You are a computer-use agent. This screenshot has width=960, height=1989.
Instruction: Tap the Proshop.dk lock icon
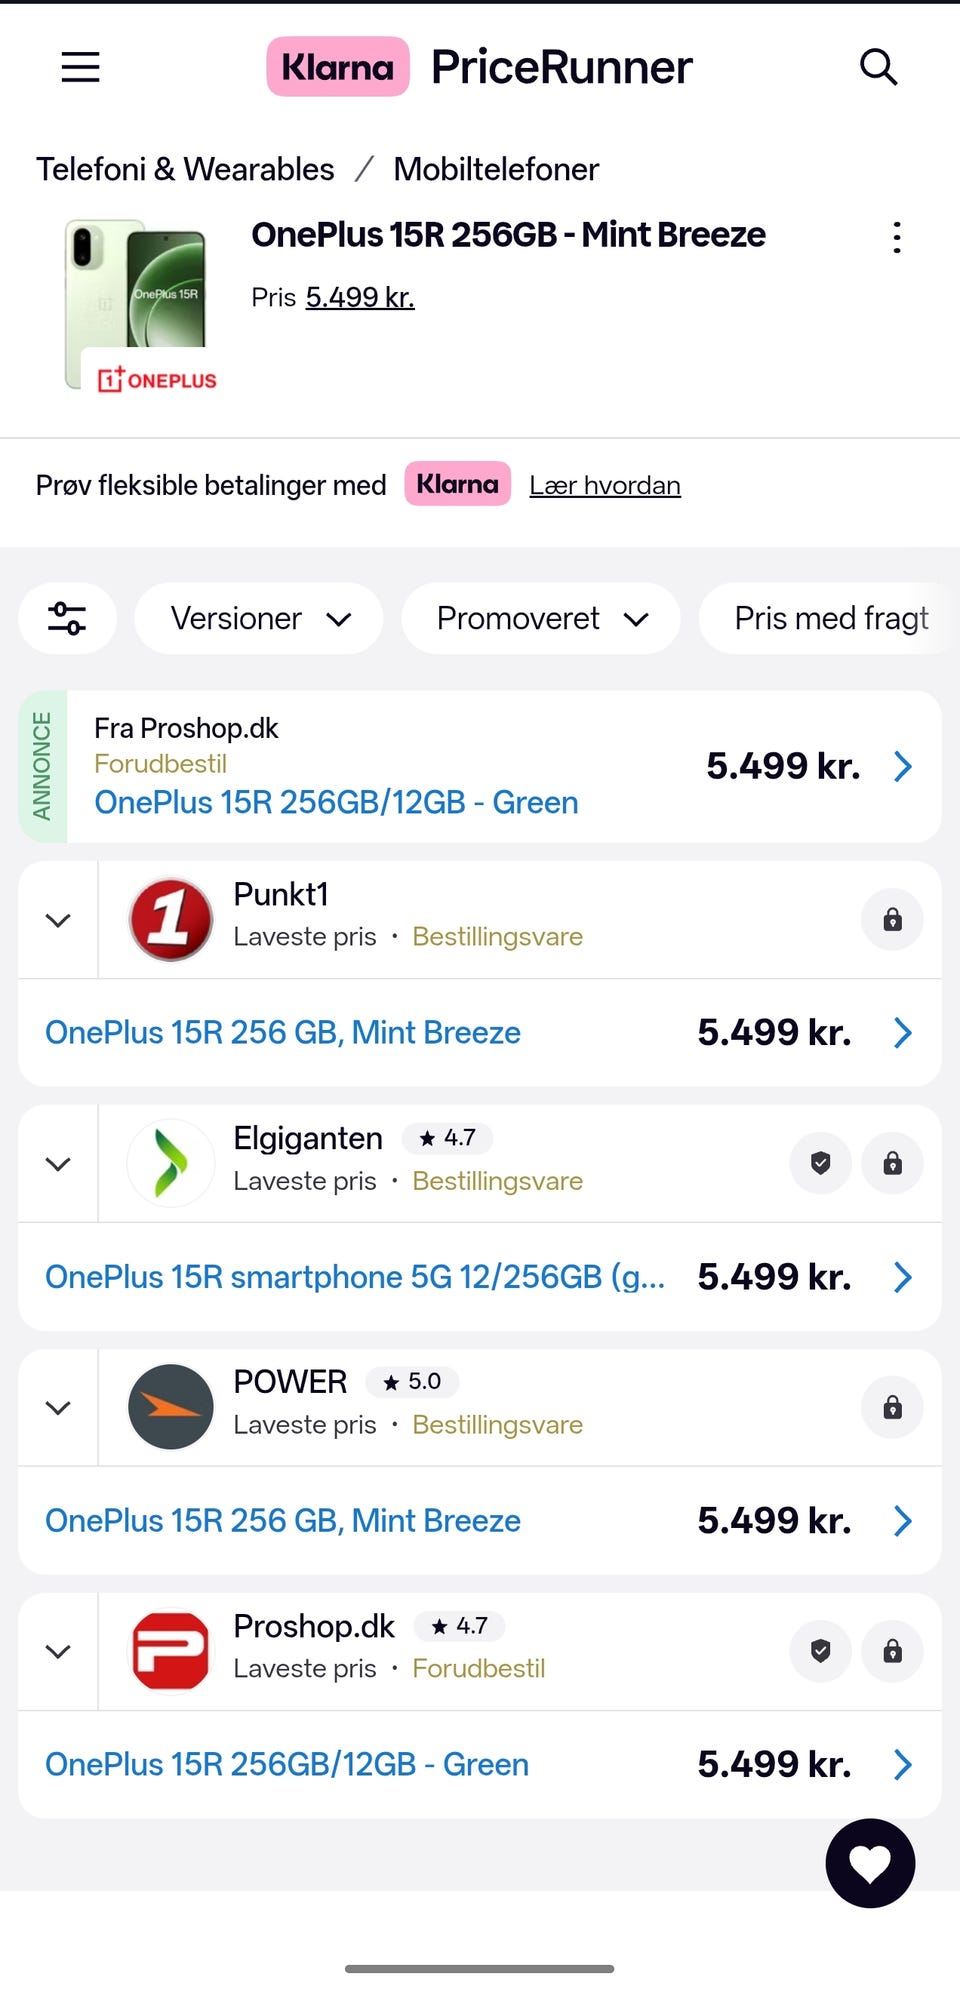[892, 1651]
